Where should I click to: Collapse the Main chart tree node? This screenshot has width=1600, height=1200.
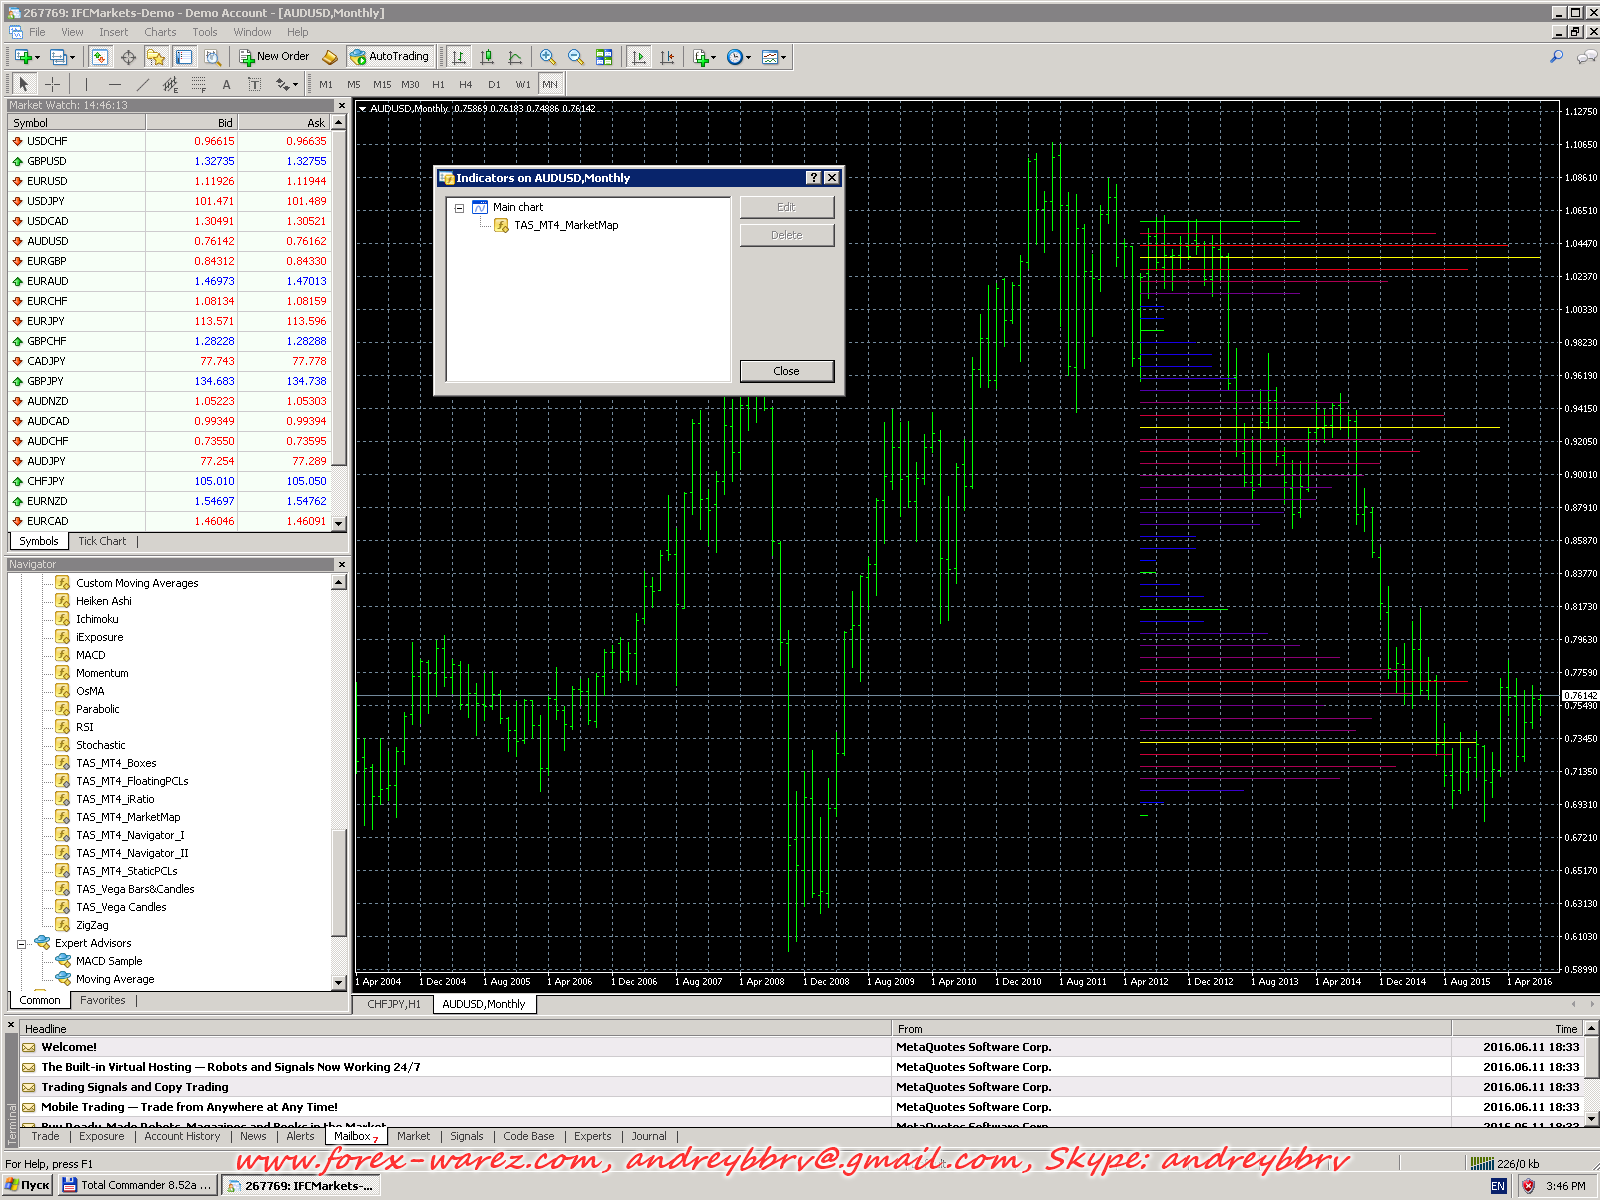click(x=460, y=208)
